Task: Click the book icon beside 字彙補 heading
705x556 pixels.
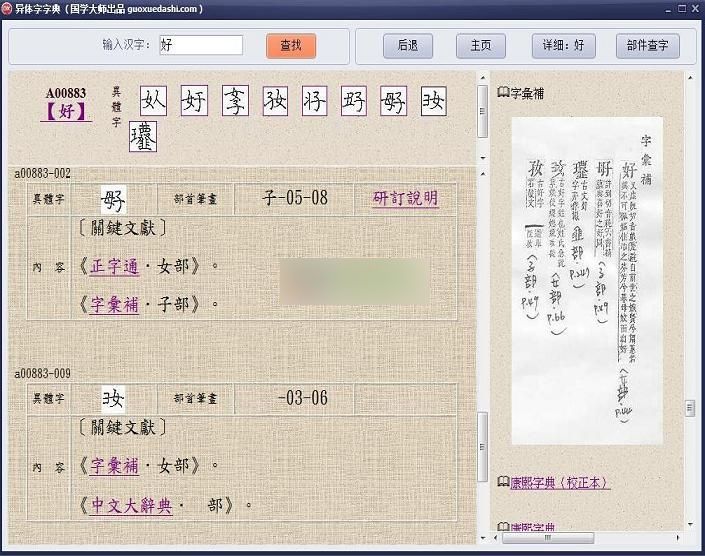Action: point(503,94)
